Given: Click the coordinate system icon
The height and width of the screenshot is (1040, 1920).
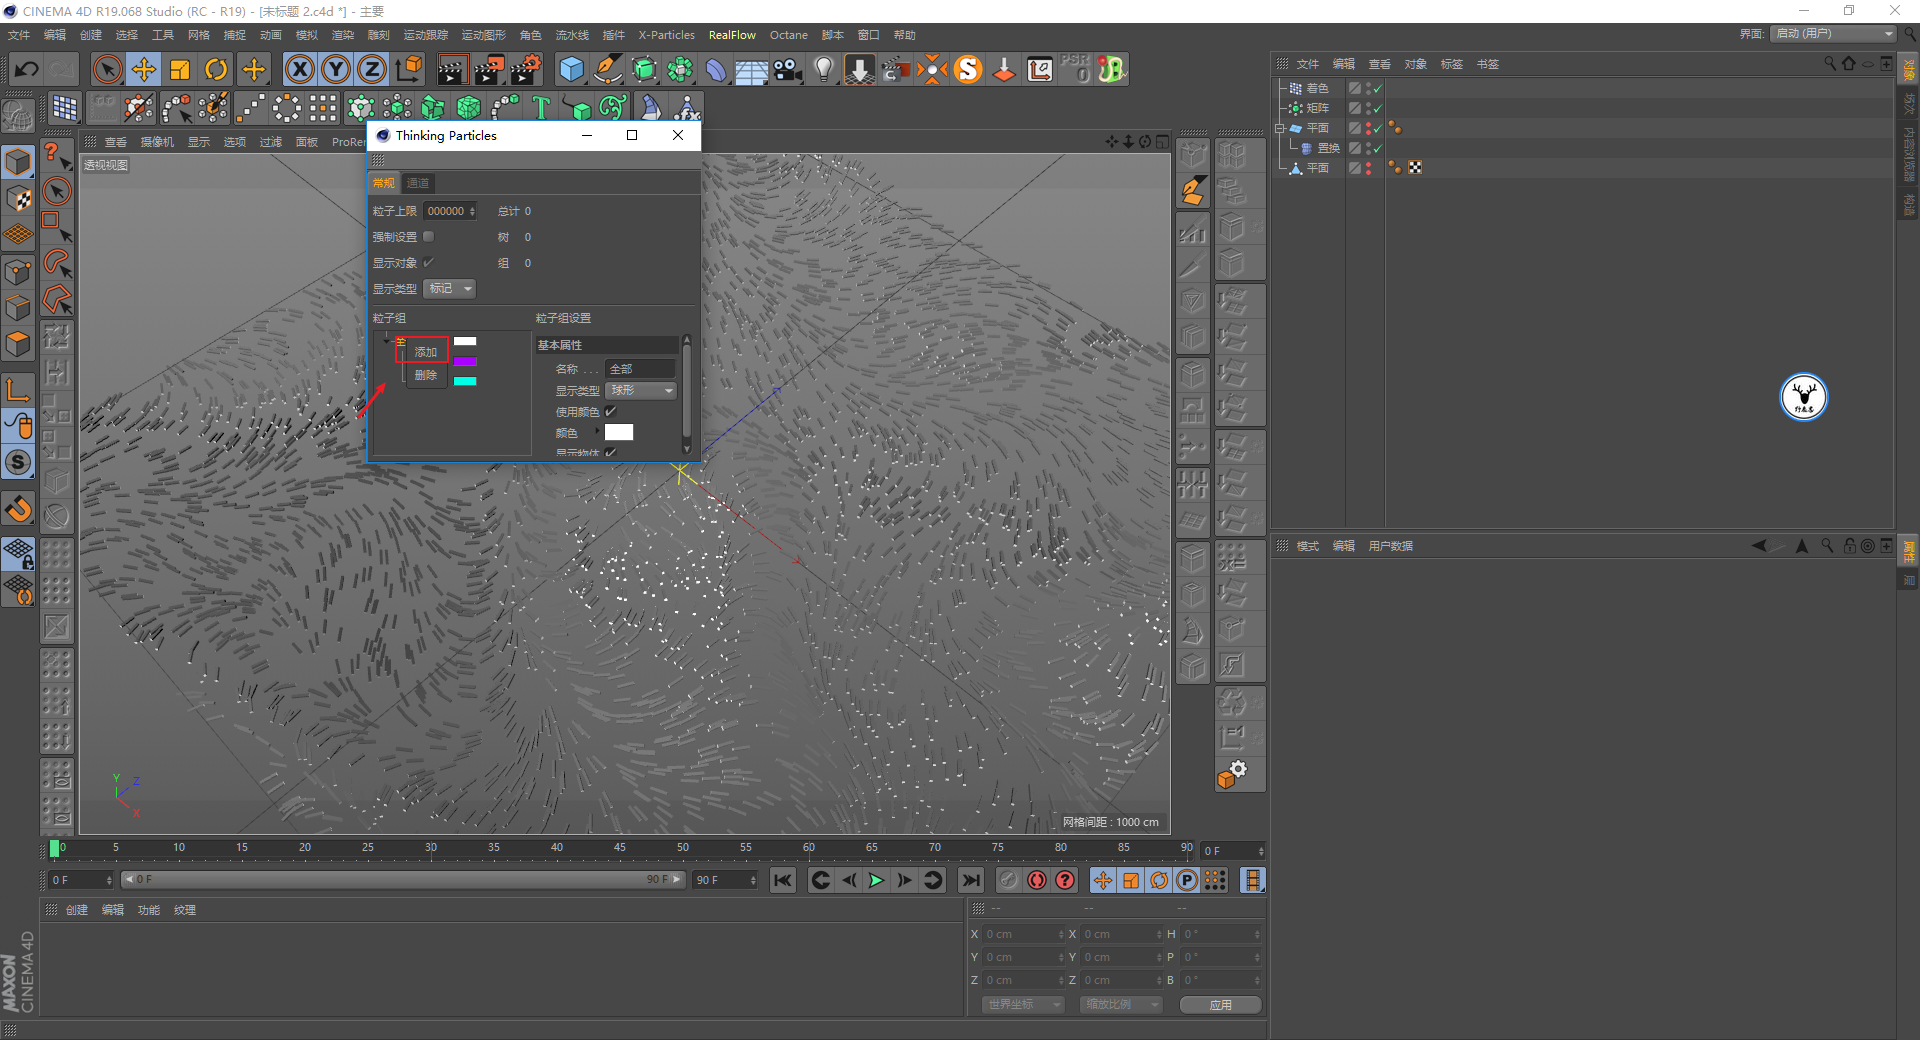Looking at the screenshot, I should coord(409,69).
